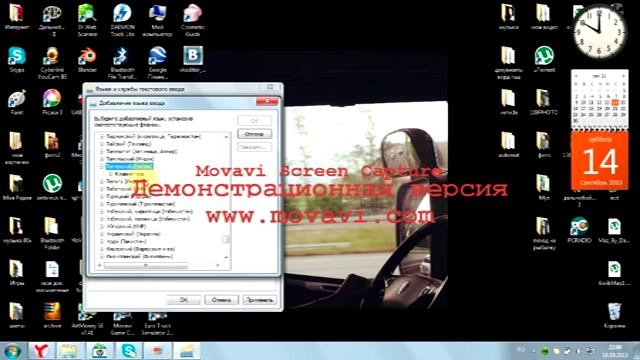Open the Cosmetic Guide shortcut
The image size is (640, 360).
click(x=192, y=20)
